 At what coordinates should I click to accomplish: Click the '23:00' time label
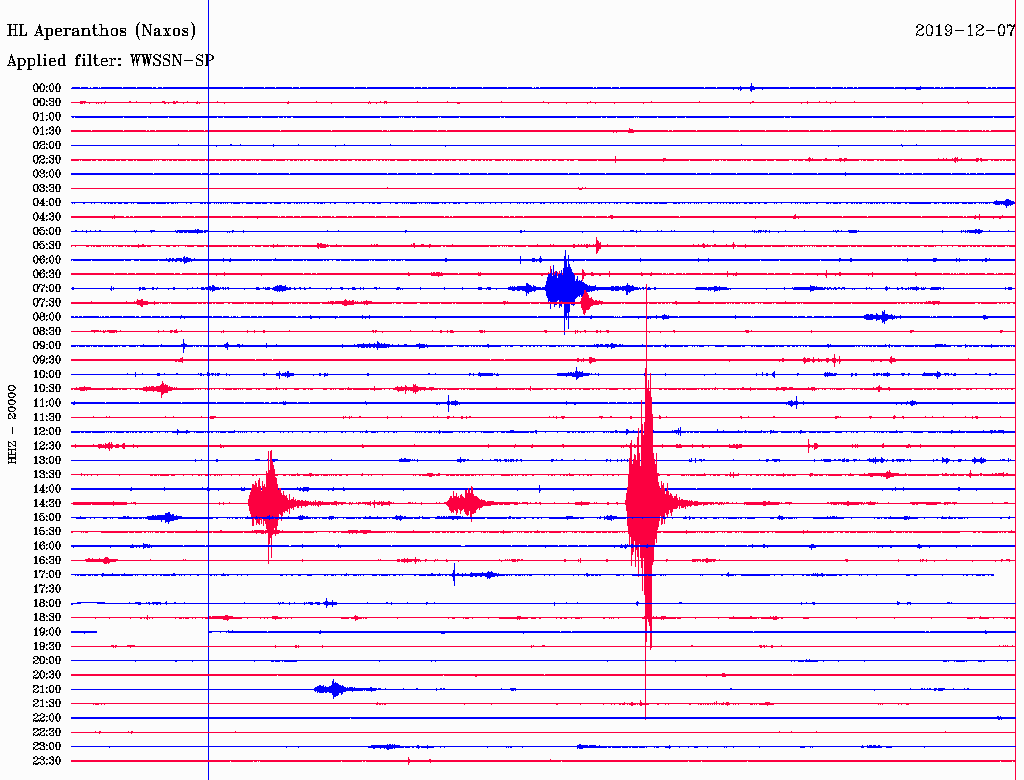point(47,747)
